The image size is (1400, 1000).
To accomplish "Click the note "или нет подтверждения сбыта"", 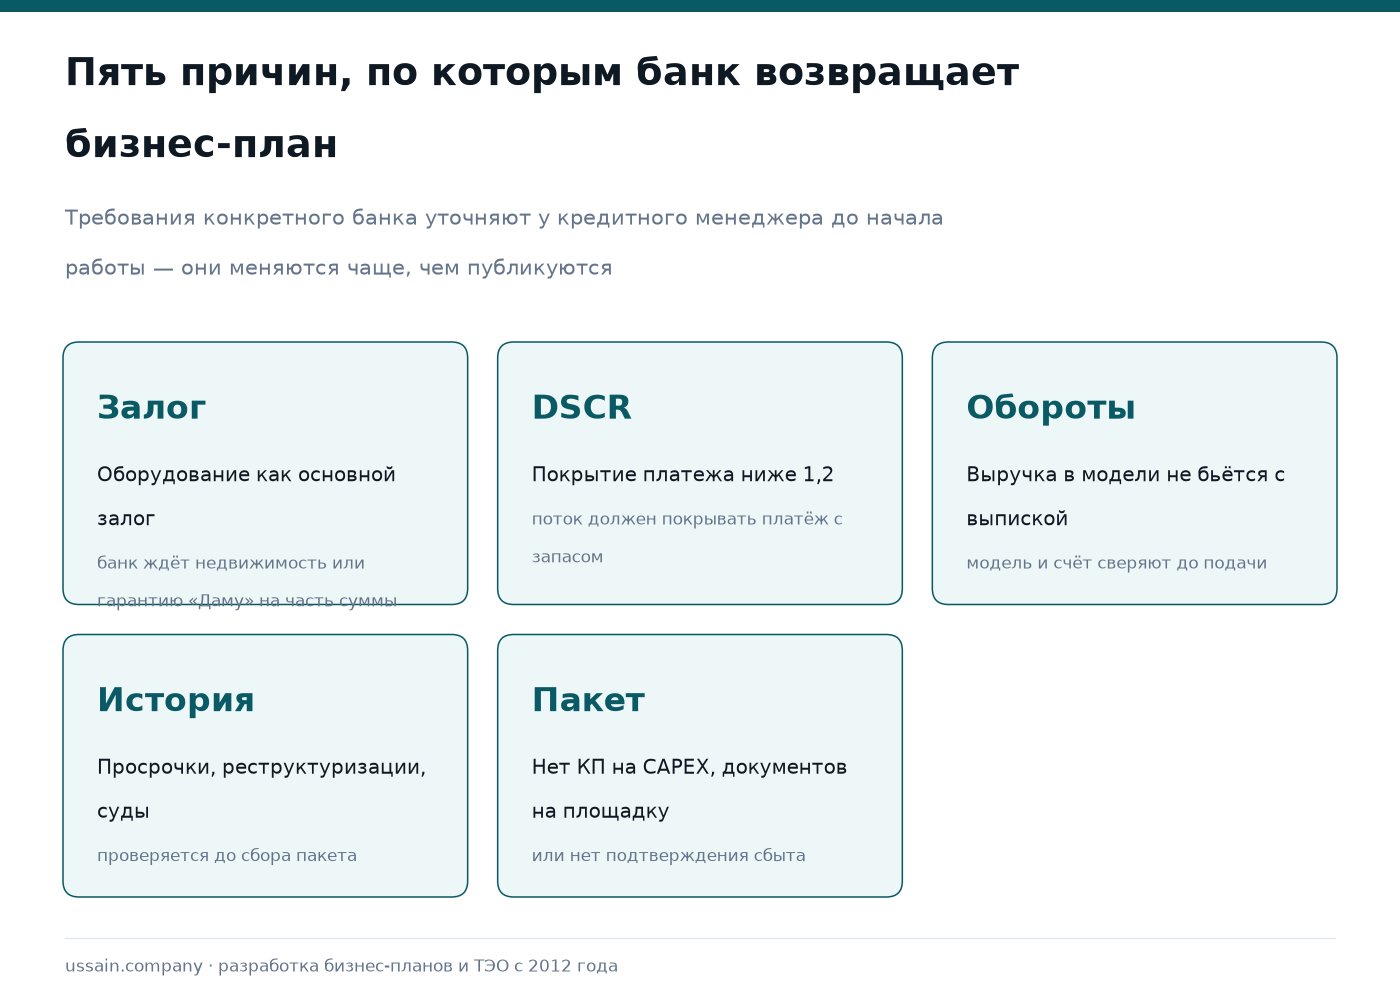I will pyautogui.click(x=669, y=856).
